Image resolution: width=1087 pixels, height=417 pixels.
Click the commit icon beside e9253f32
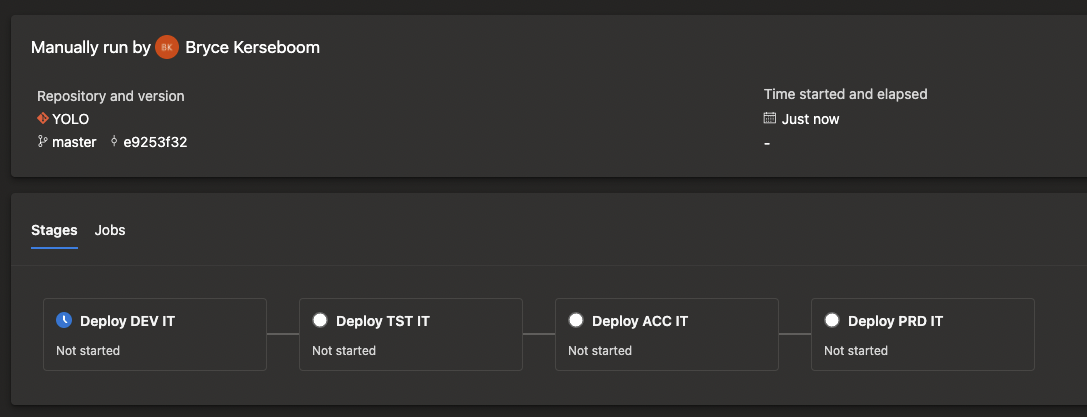tap(115, 142)
